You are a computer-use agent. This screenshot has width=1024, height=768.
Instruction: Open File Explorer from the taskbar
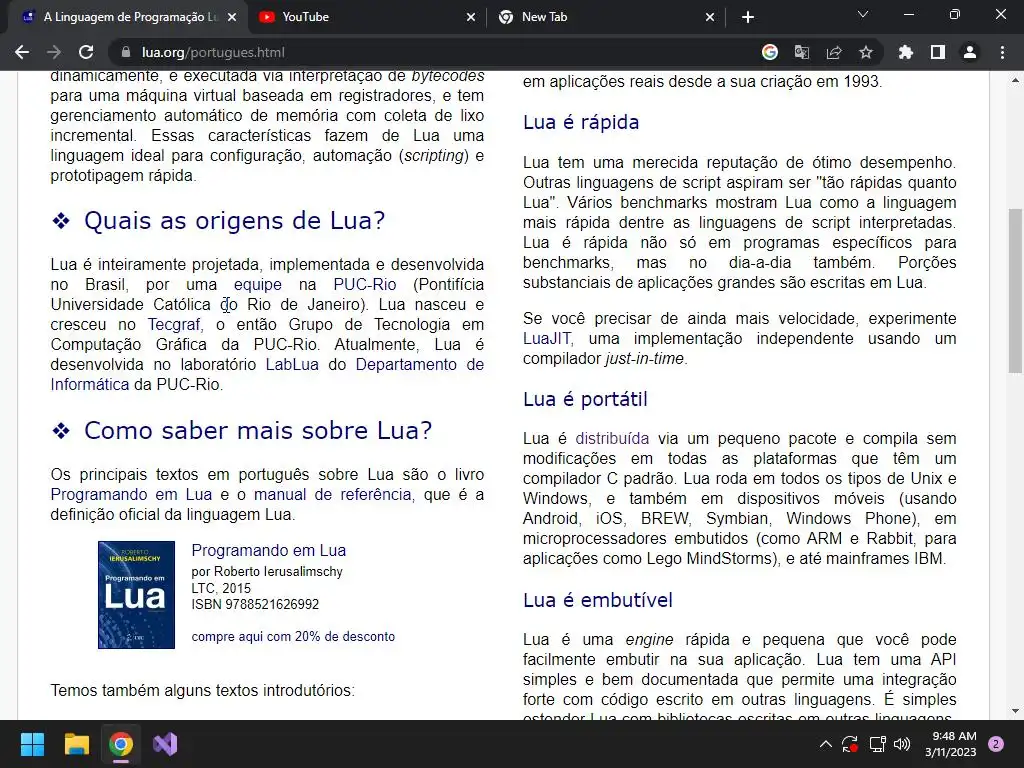pos(76,744)
